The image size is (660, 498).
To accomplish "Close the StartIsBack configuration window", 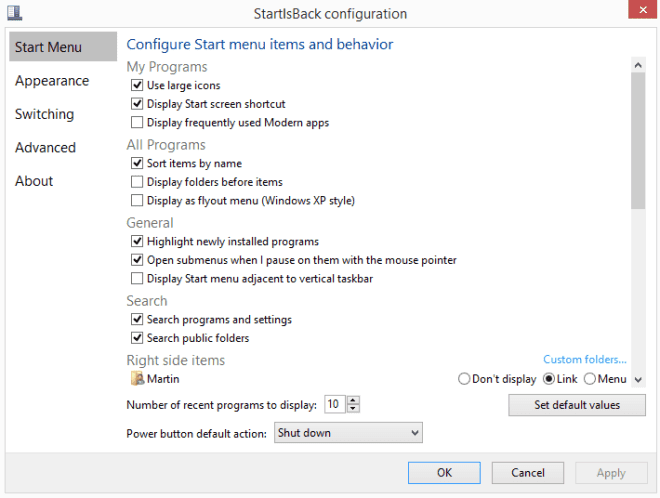I will [x=642, y=10].
